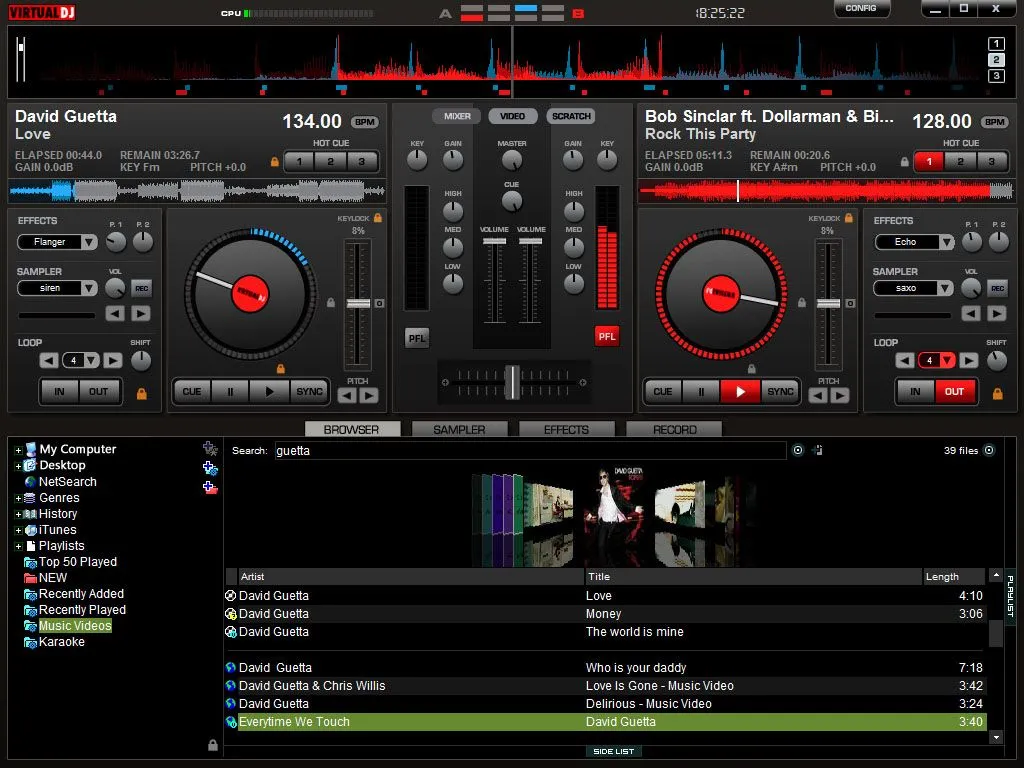Toggle PFL on the right deck
The height and width of the screenshot is (768, 1024).
[x=607, y=337]
